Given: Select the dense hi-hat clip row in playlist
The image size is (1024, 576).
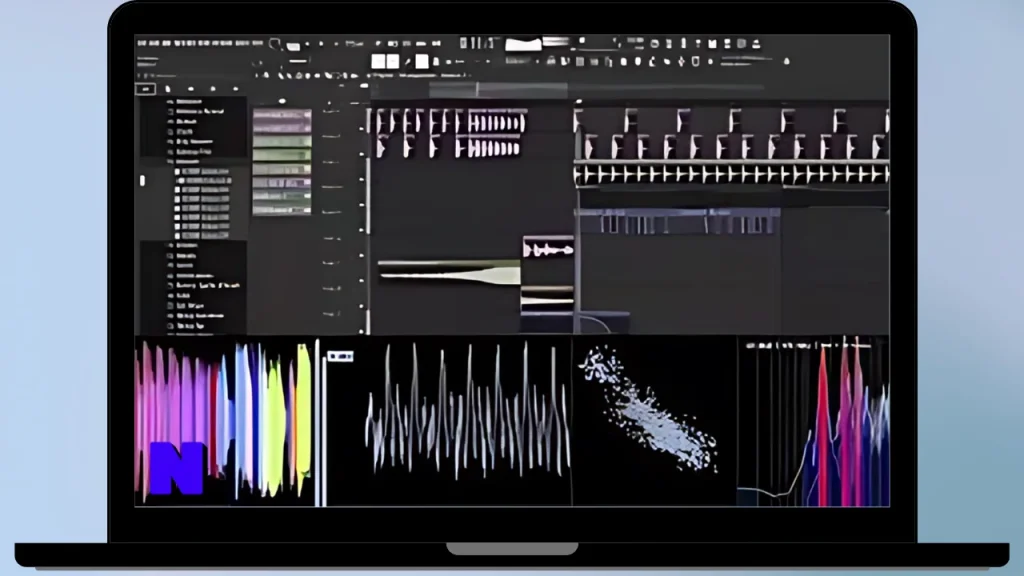Looking at the screenshot, I should pyautogui.click(x=731, y=174).
